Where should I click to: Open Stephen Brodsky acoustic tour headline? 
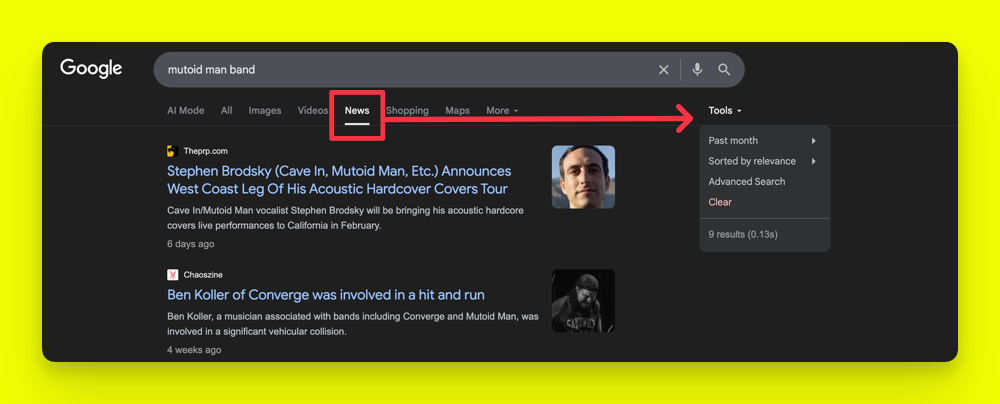coord(339,180)
